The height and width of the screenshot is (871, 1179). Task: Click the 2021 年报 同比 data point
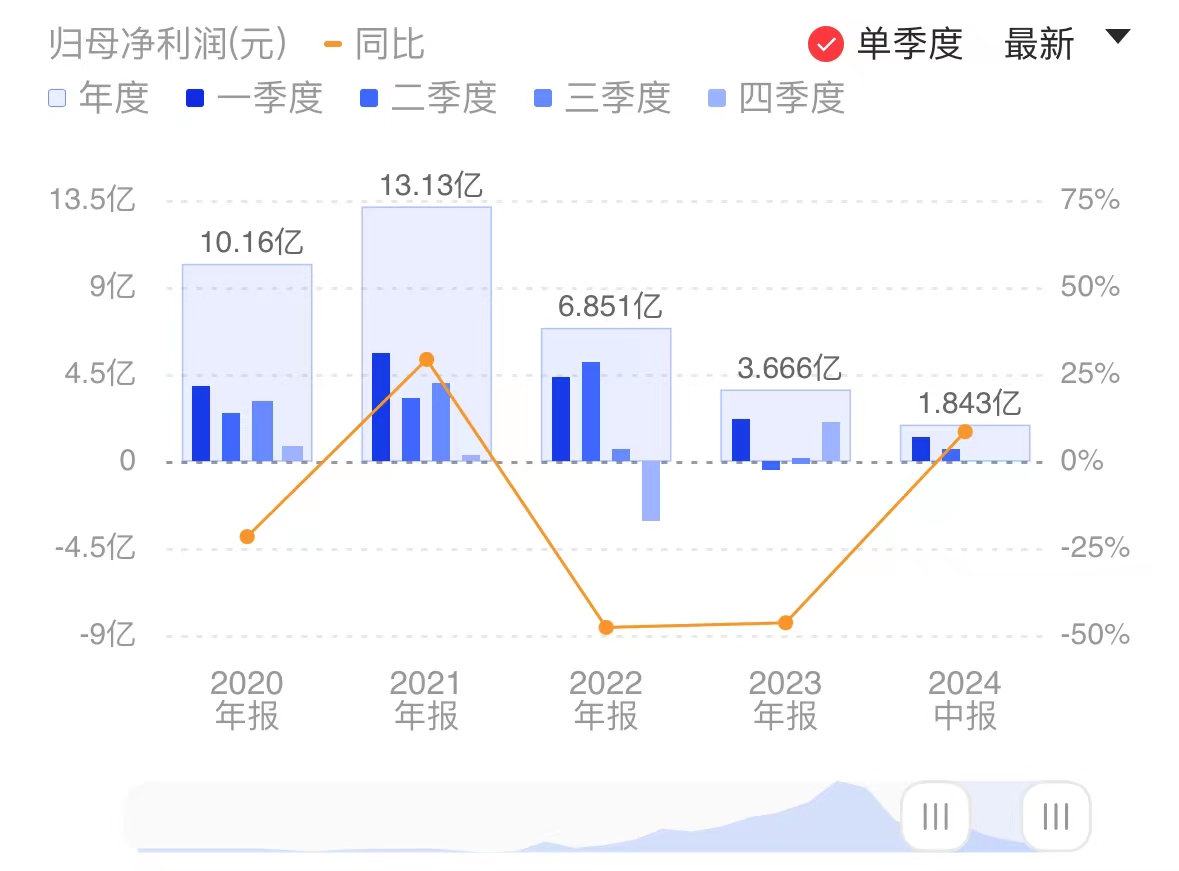[426, 360]
